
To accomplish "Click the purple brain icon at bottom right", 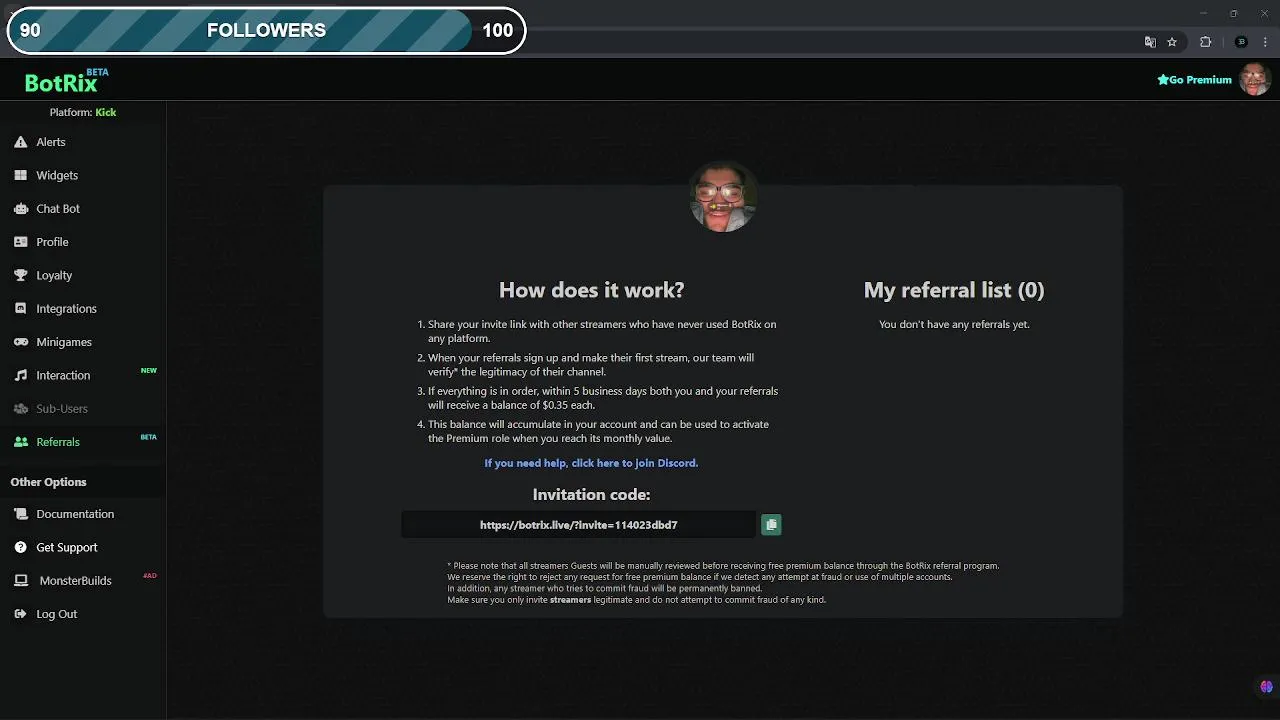I will [x=1266, y=687].
